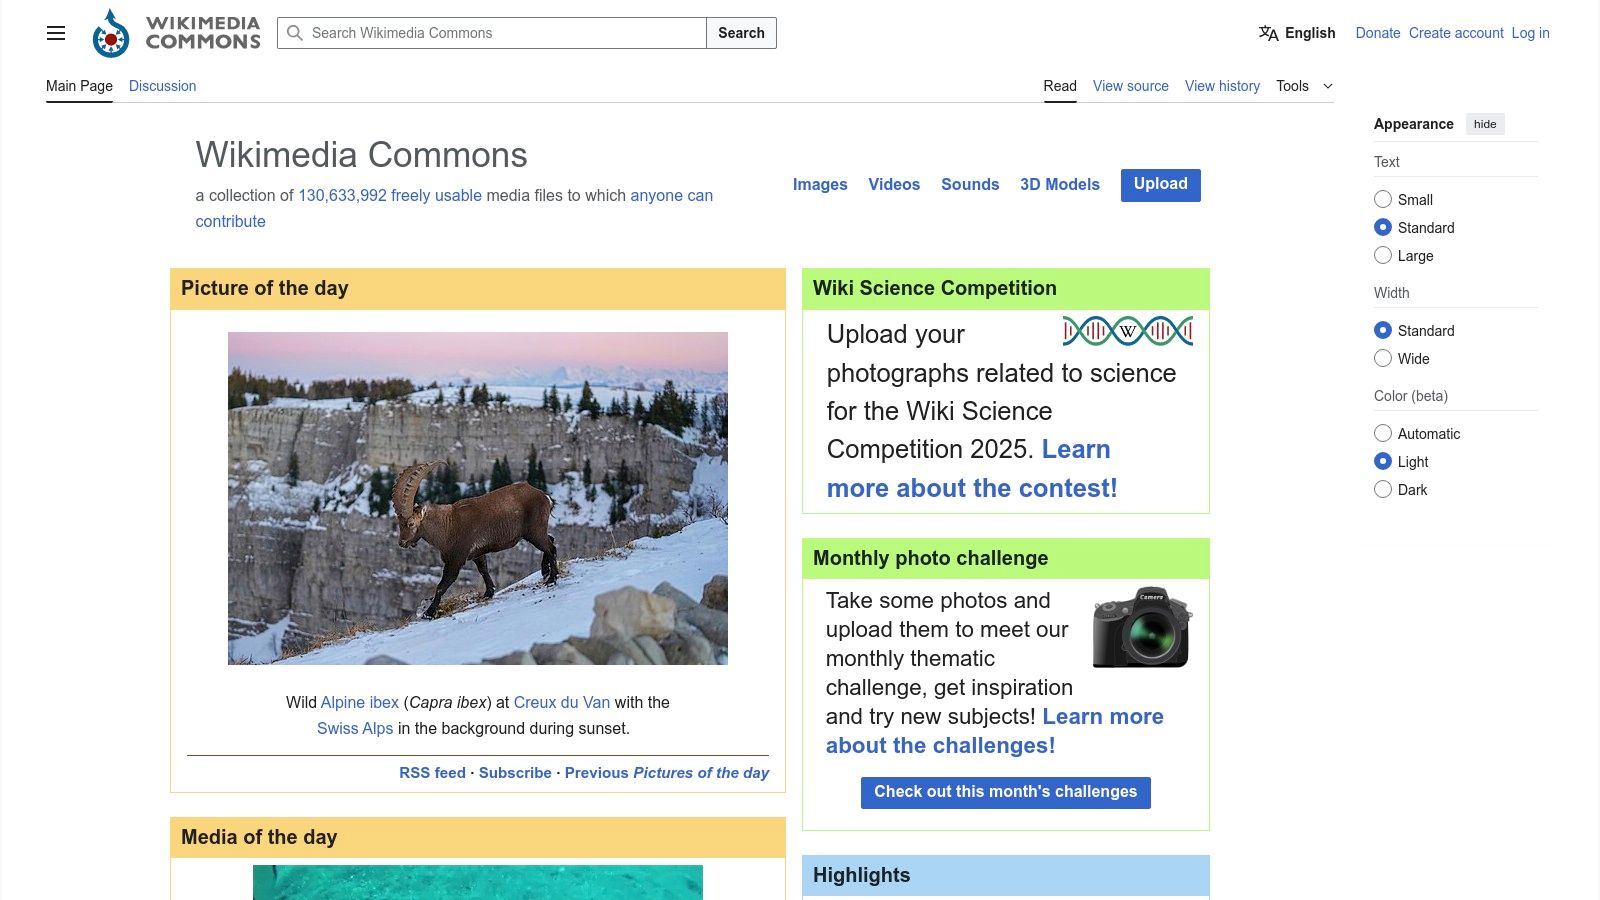Click the language translate icon
Screen dimensions: 1600x900
click(x=1268, y=33)
